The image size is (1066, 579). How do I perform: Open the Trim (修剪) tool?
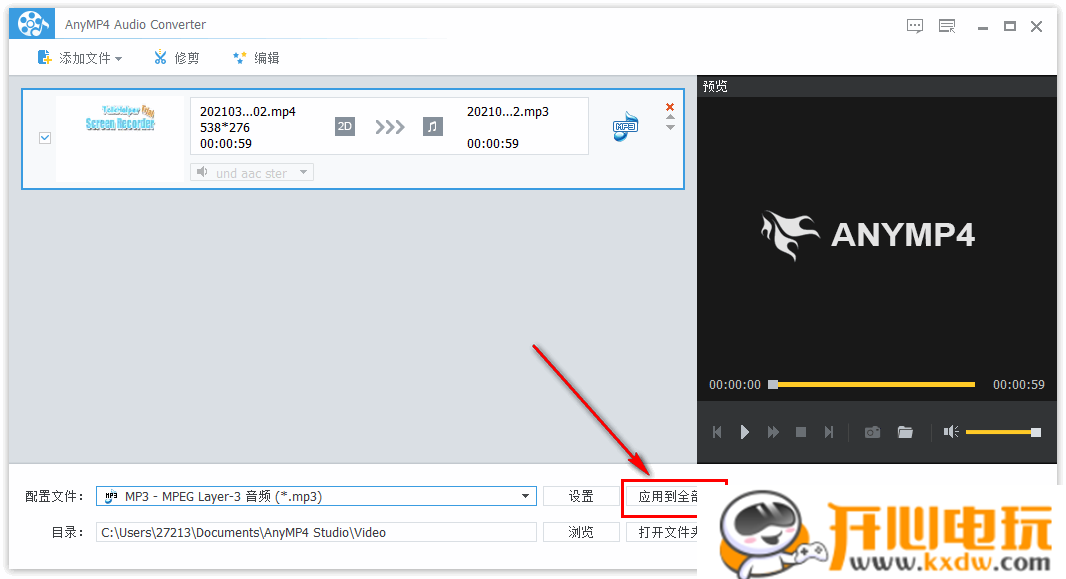point(176,58)
